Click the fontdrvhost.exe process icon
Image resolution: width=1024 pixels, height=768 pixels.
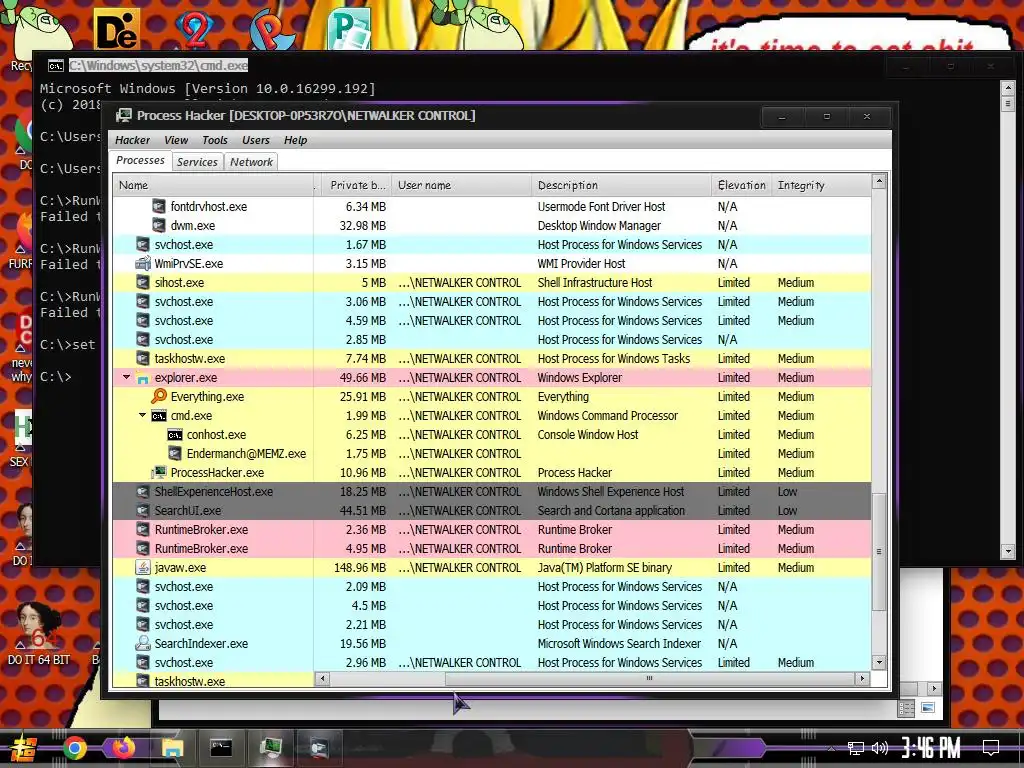pyautogui.click(x=159, y=206)
